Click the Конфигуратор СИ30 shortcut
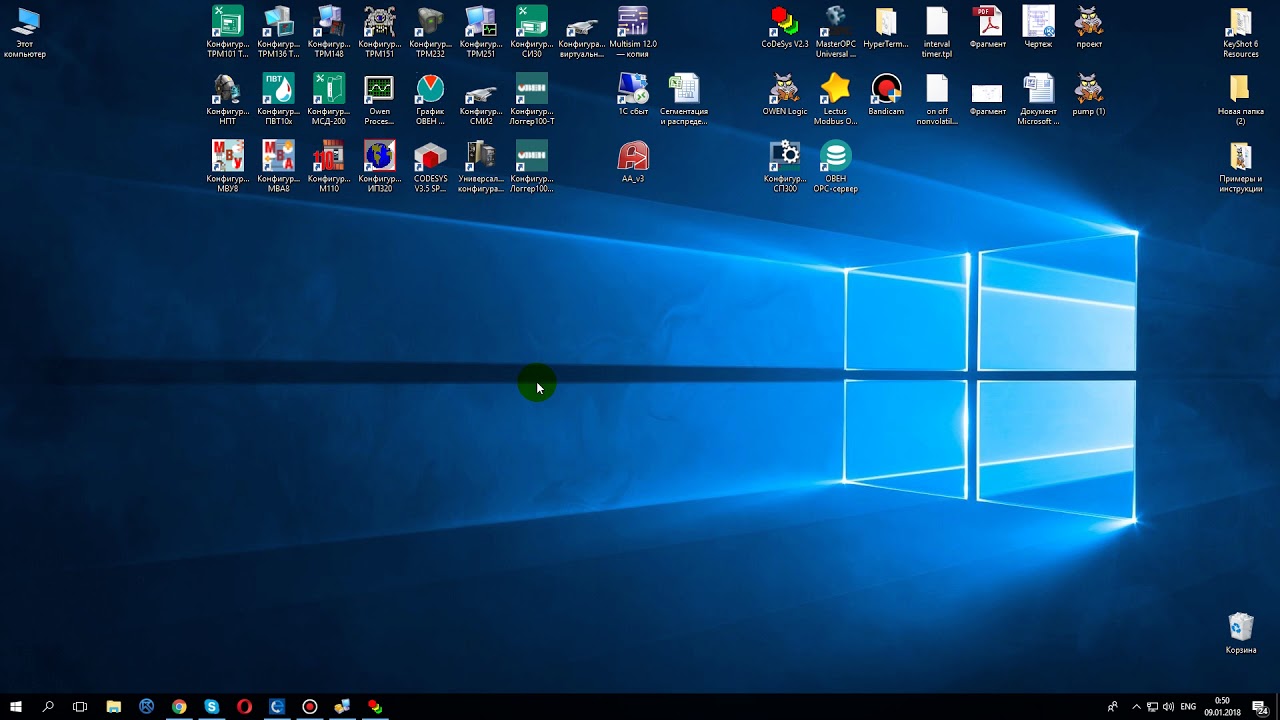 (532, 32)
